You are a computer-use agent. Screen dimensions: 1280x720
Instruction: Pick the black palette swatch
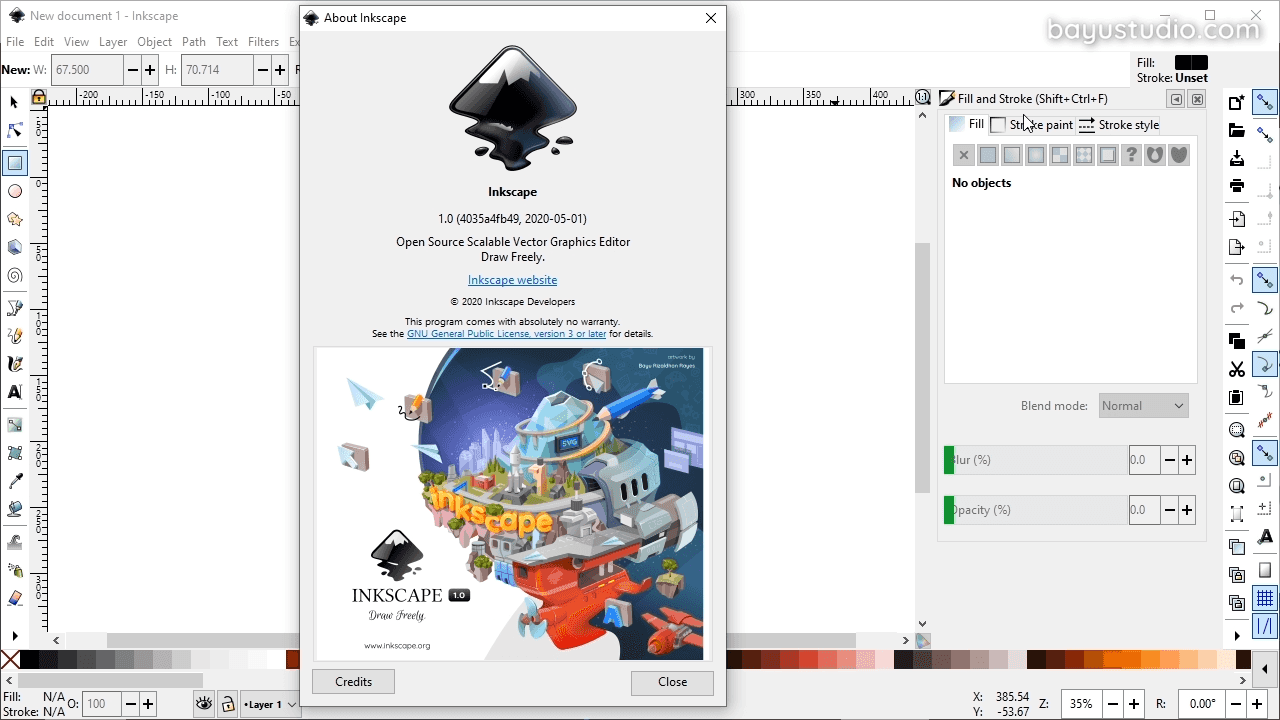(x=29, y=659)
